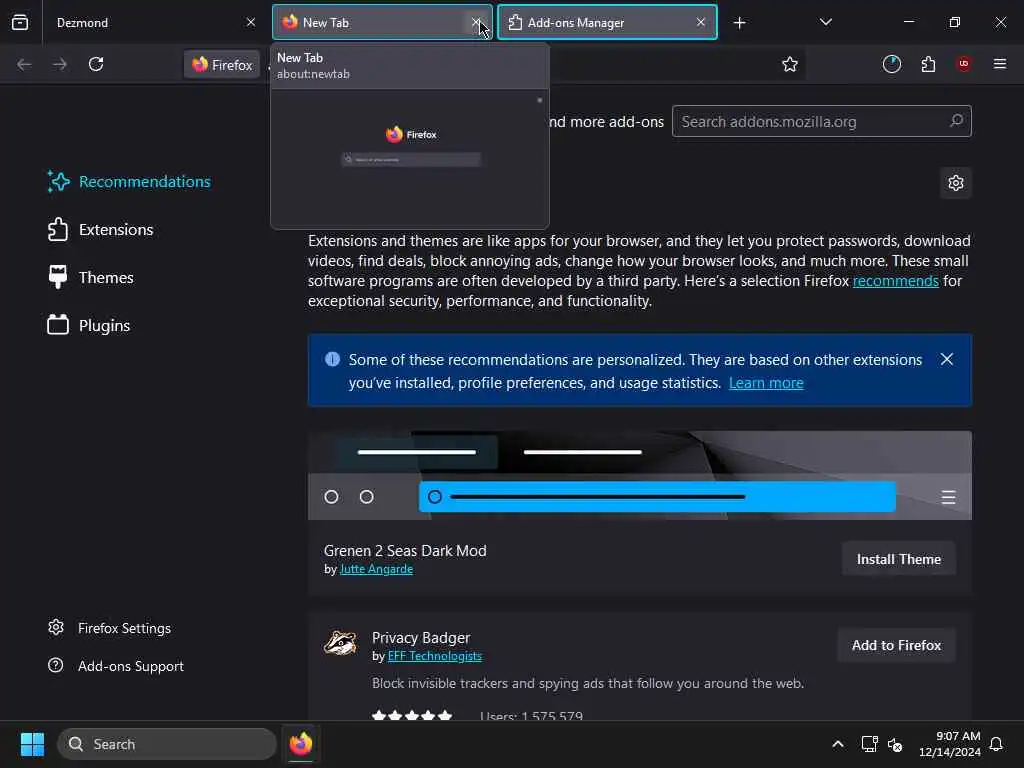
Task: Select Themes in the sidebar
Action: click(x=90, y=278)
